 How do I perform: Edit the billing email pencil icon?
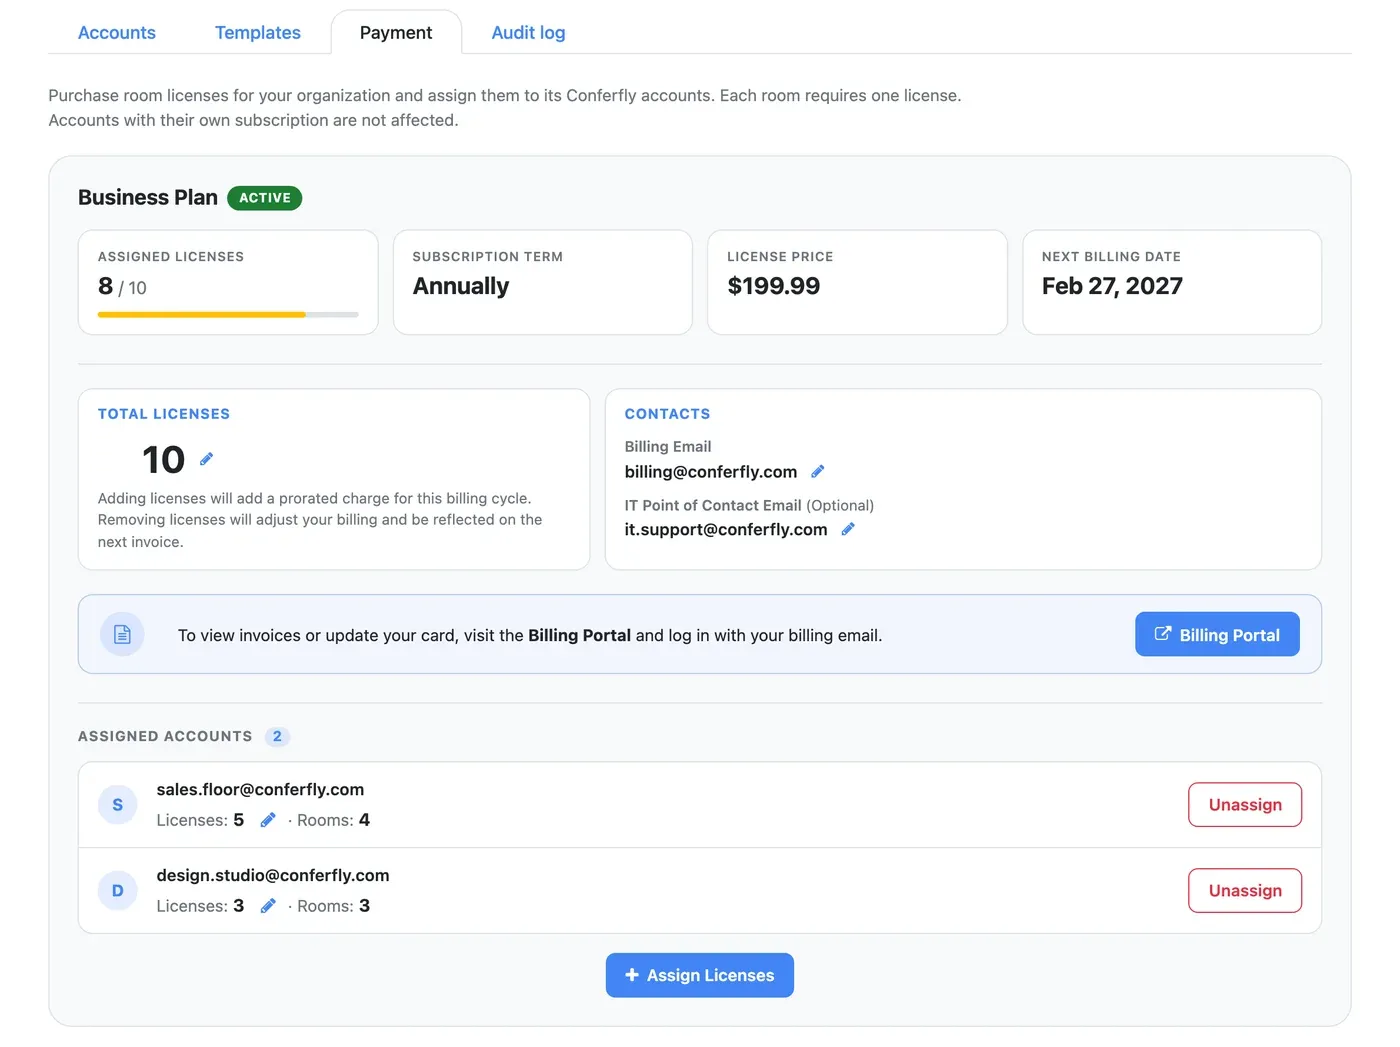pyautogui.click(x=817, y=471)
